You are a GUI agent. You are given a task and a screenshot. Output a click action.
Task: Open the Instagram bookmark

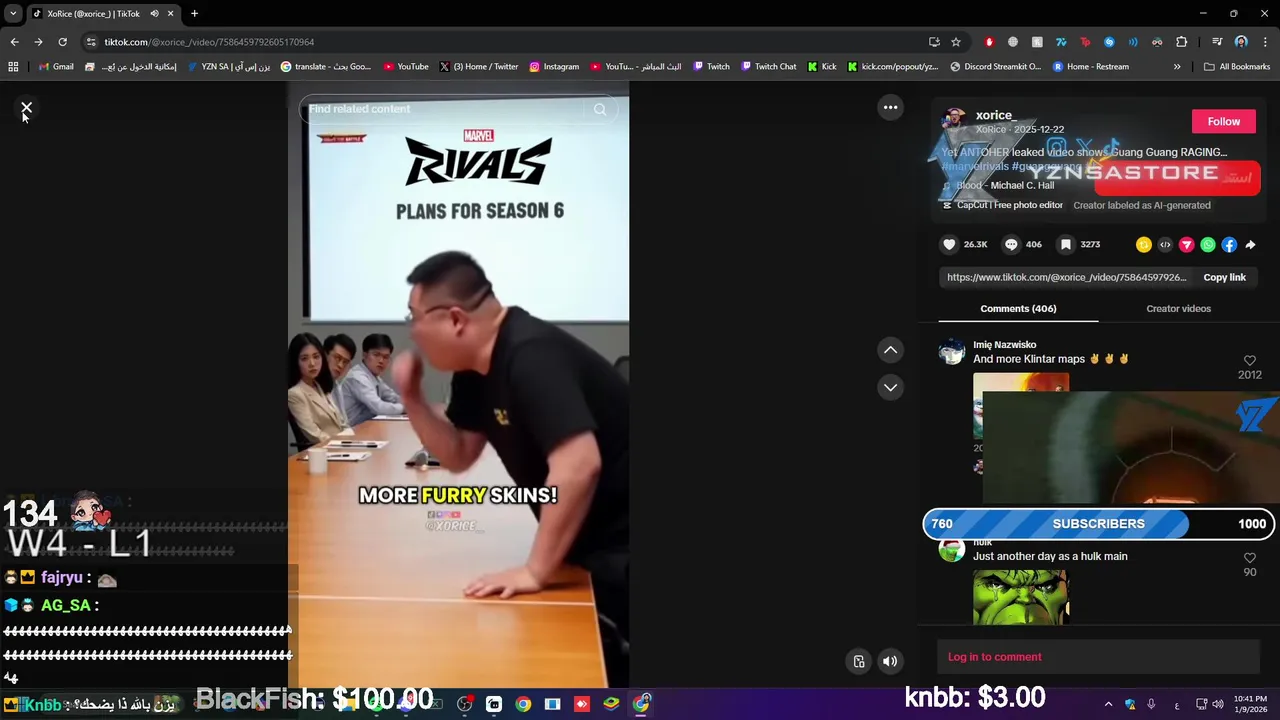554,67
